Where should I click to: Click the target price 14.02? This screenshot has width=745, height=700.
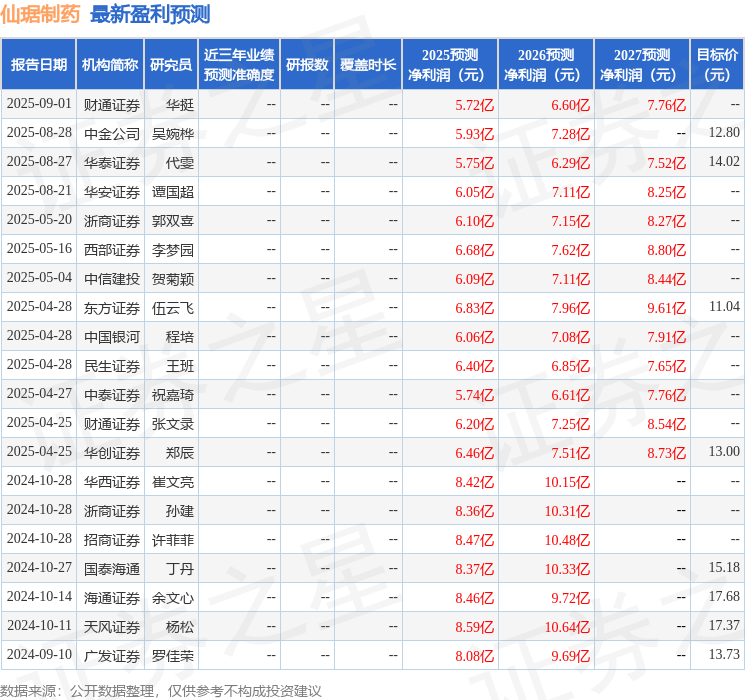pyautogui.click(x=724, y=162)
